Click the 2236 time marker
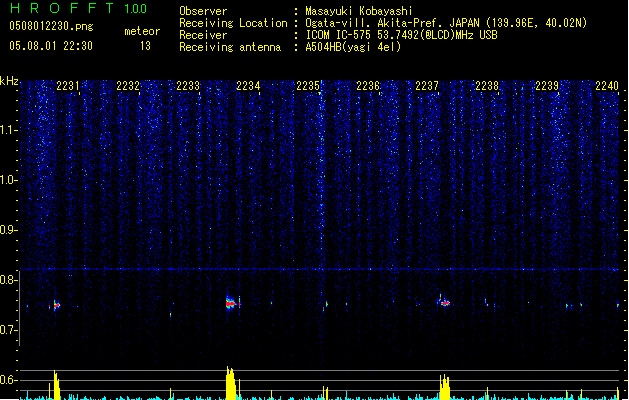Viewport: 629px width, 400px height. click(x=368, y=86)
